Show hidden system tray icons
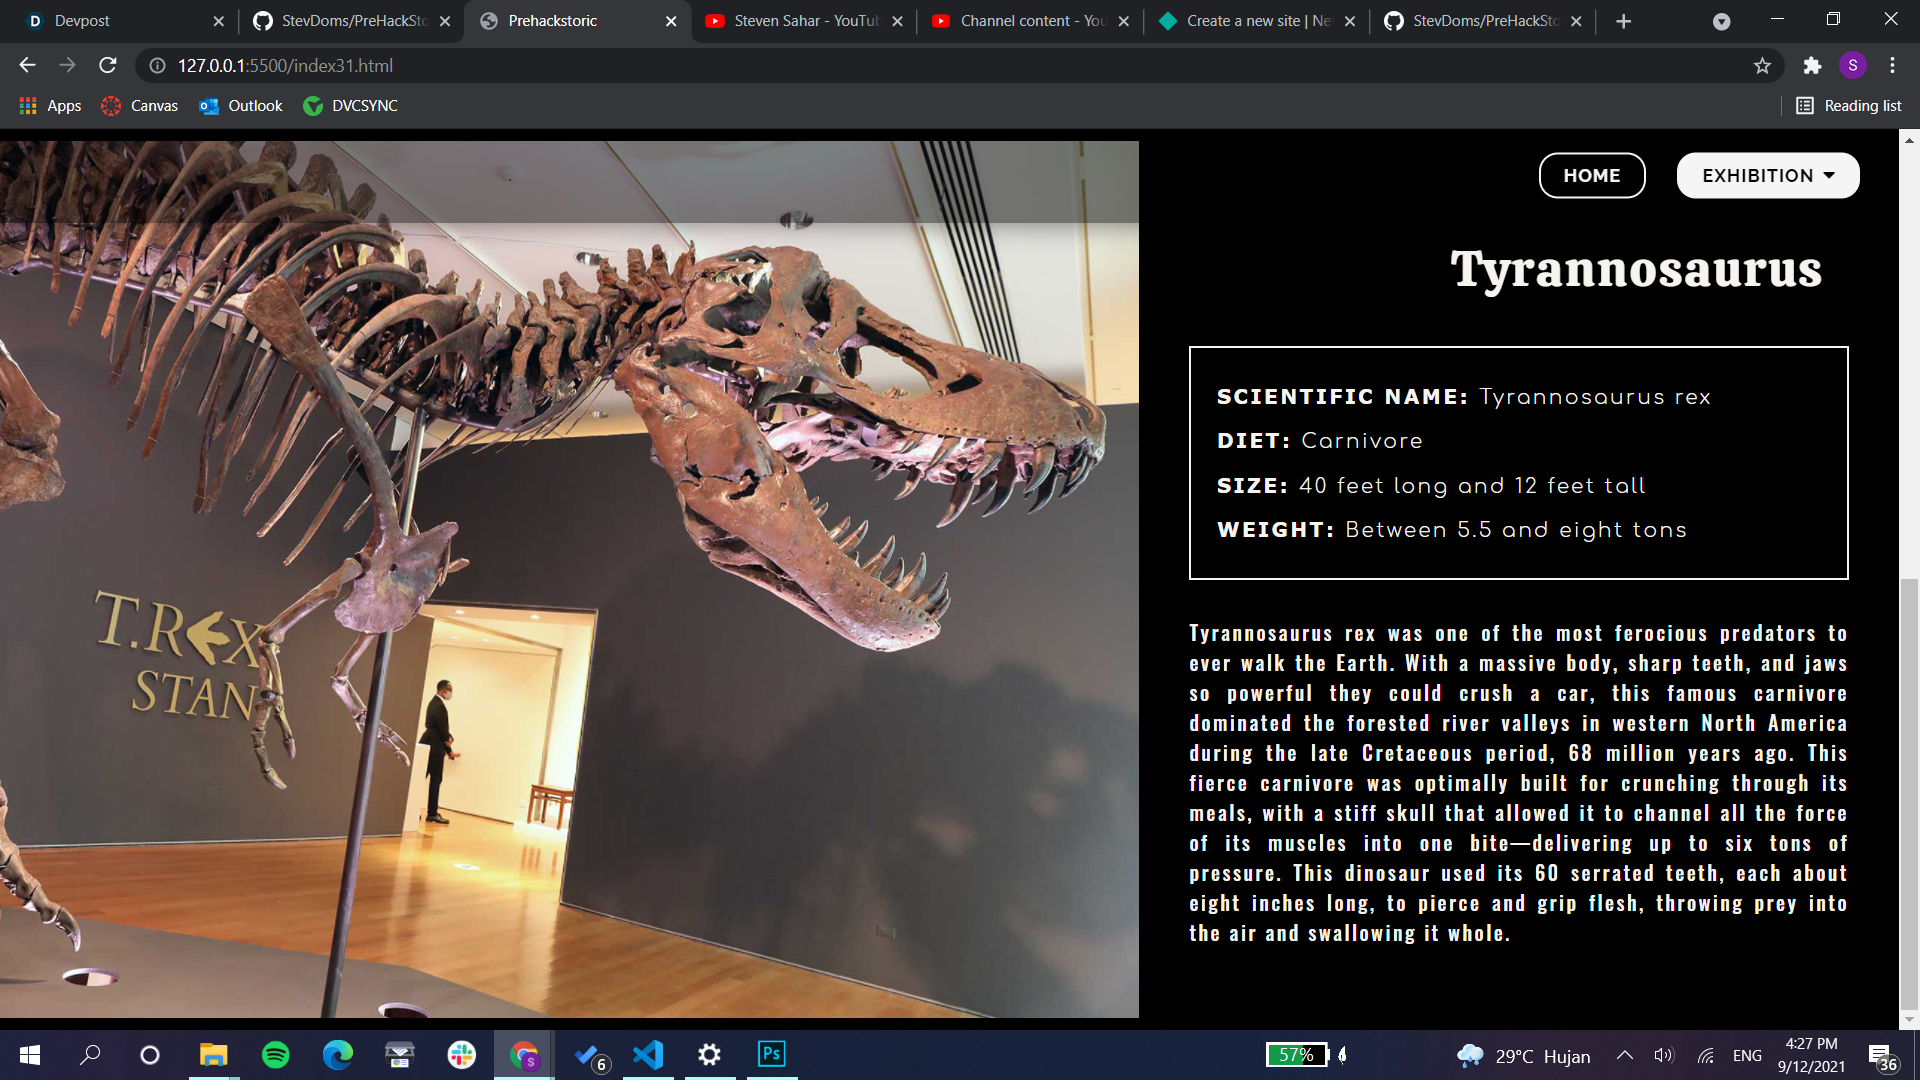The height and width of the screenshot is (1080, 1920). [x=1624, y=1056]
